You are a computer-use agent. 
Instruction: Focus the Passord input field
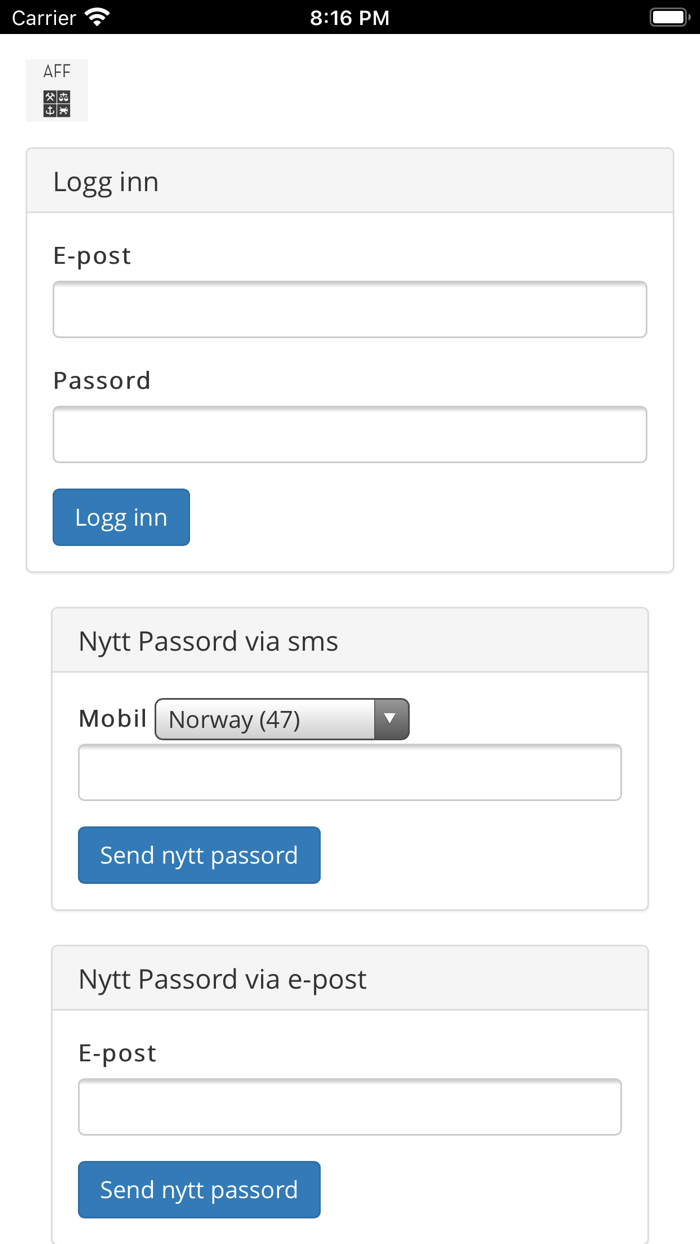coord(350,435)
